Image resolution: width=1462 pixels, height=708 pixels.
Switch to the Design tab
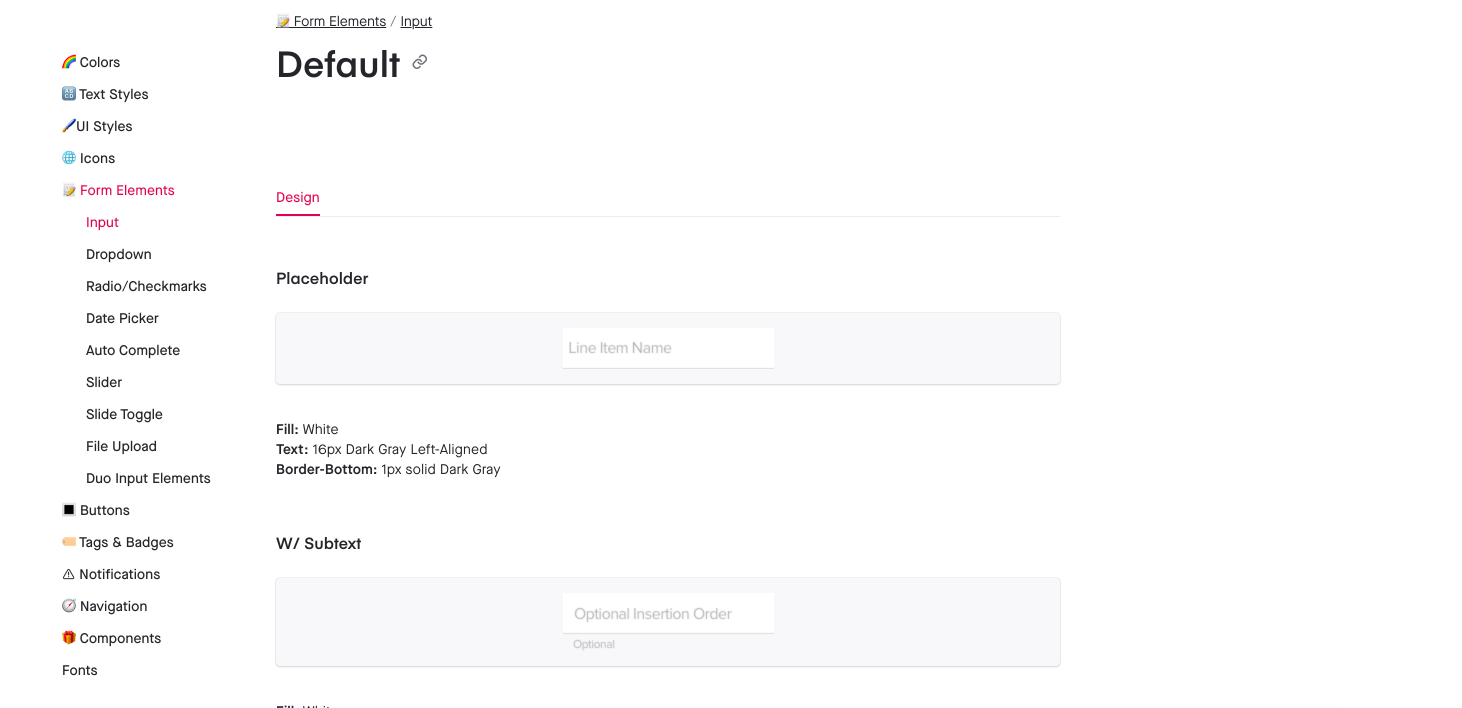coord(298,197)
